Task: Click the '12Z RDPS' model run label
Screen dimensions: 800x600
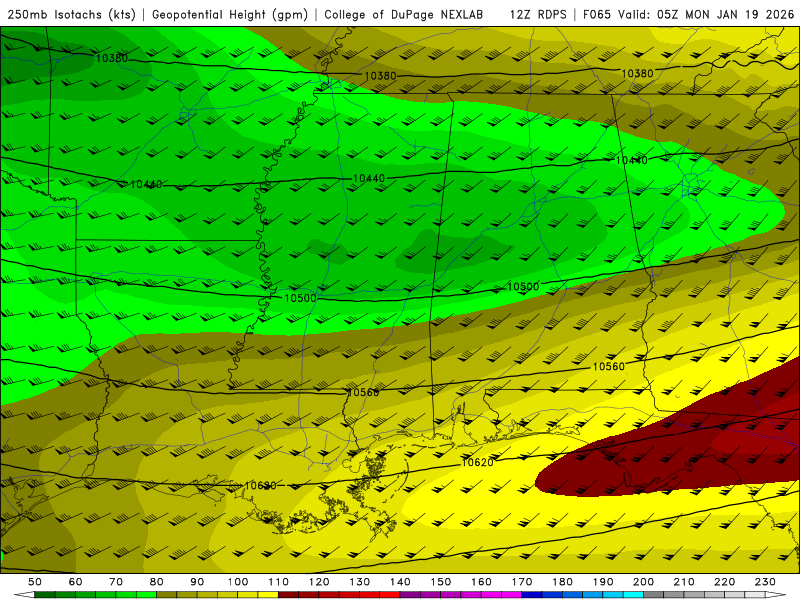Action: click(538, 15)
